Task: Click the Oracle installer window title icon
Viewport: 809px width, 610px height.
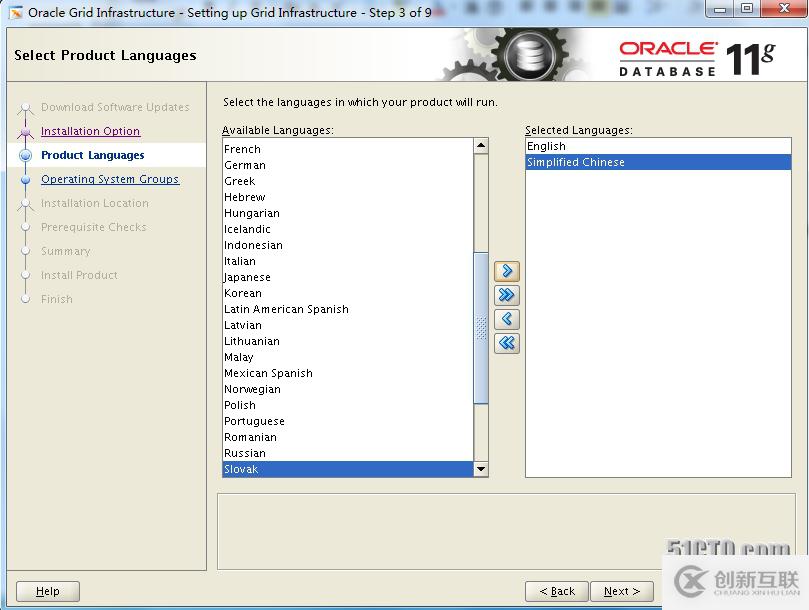Action: (x=16, y=12)
